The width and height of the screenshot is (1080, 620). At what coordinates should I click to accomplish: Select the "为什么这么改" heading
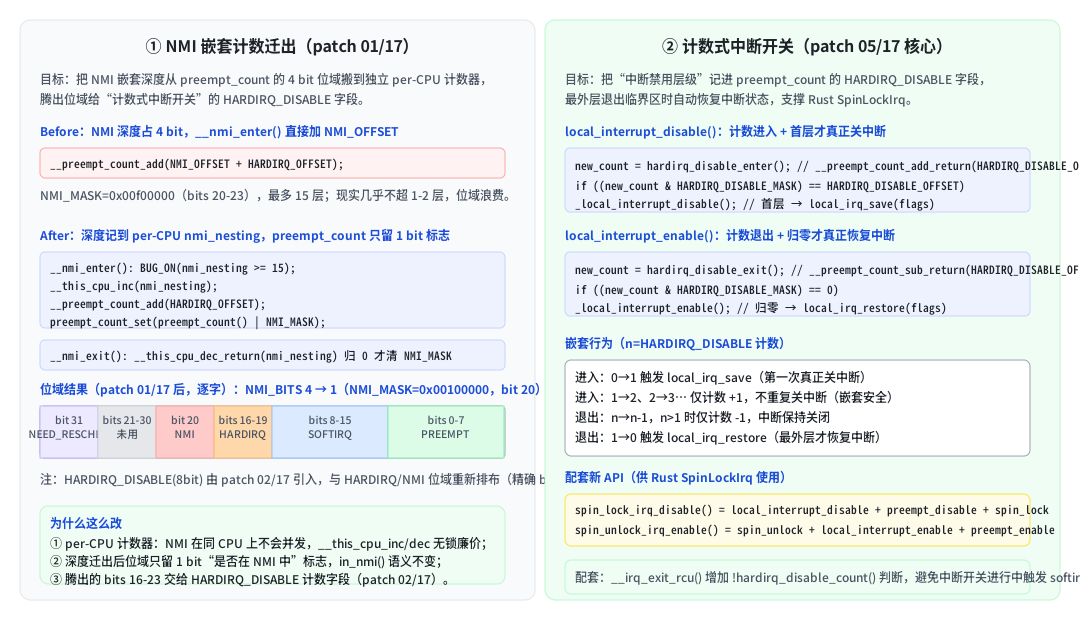pyautogui.click(x=86, y=523)
